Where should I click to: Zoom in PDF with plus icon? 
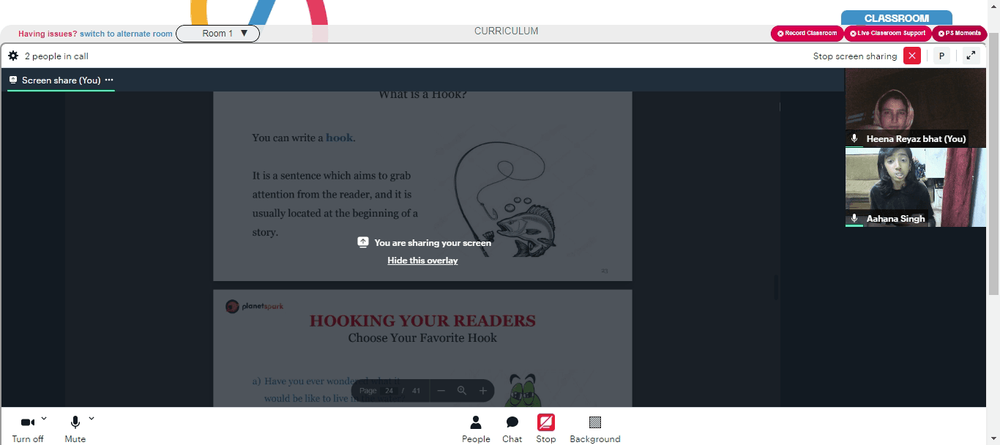483,391
